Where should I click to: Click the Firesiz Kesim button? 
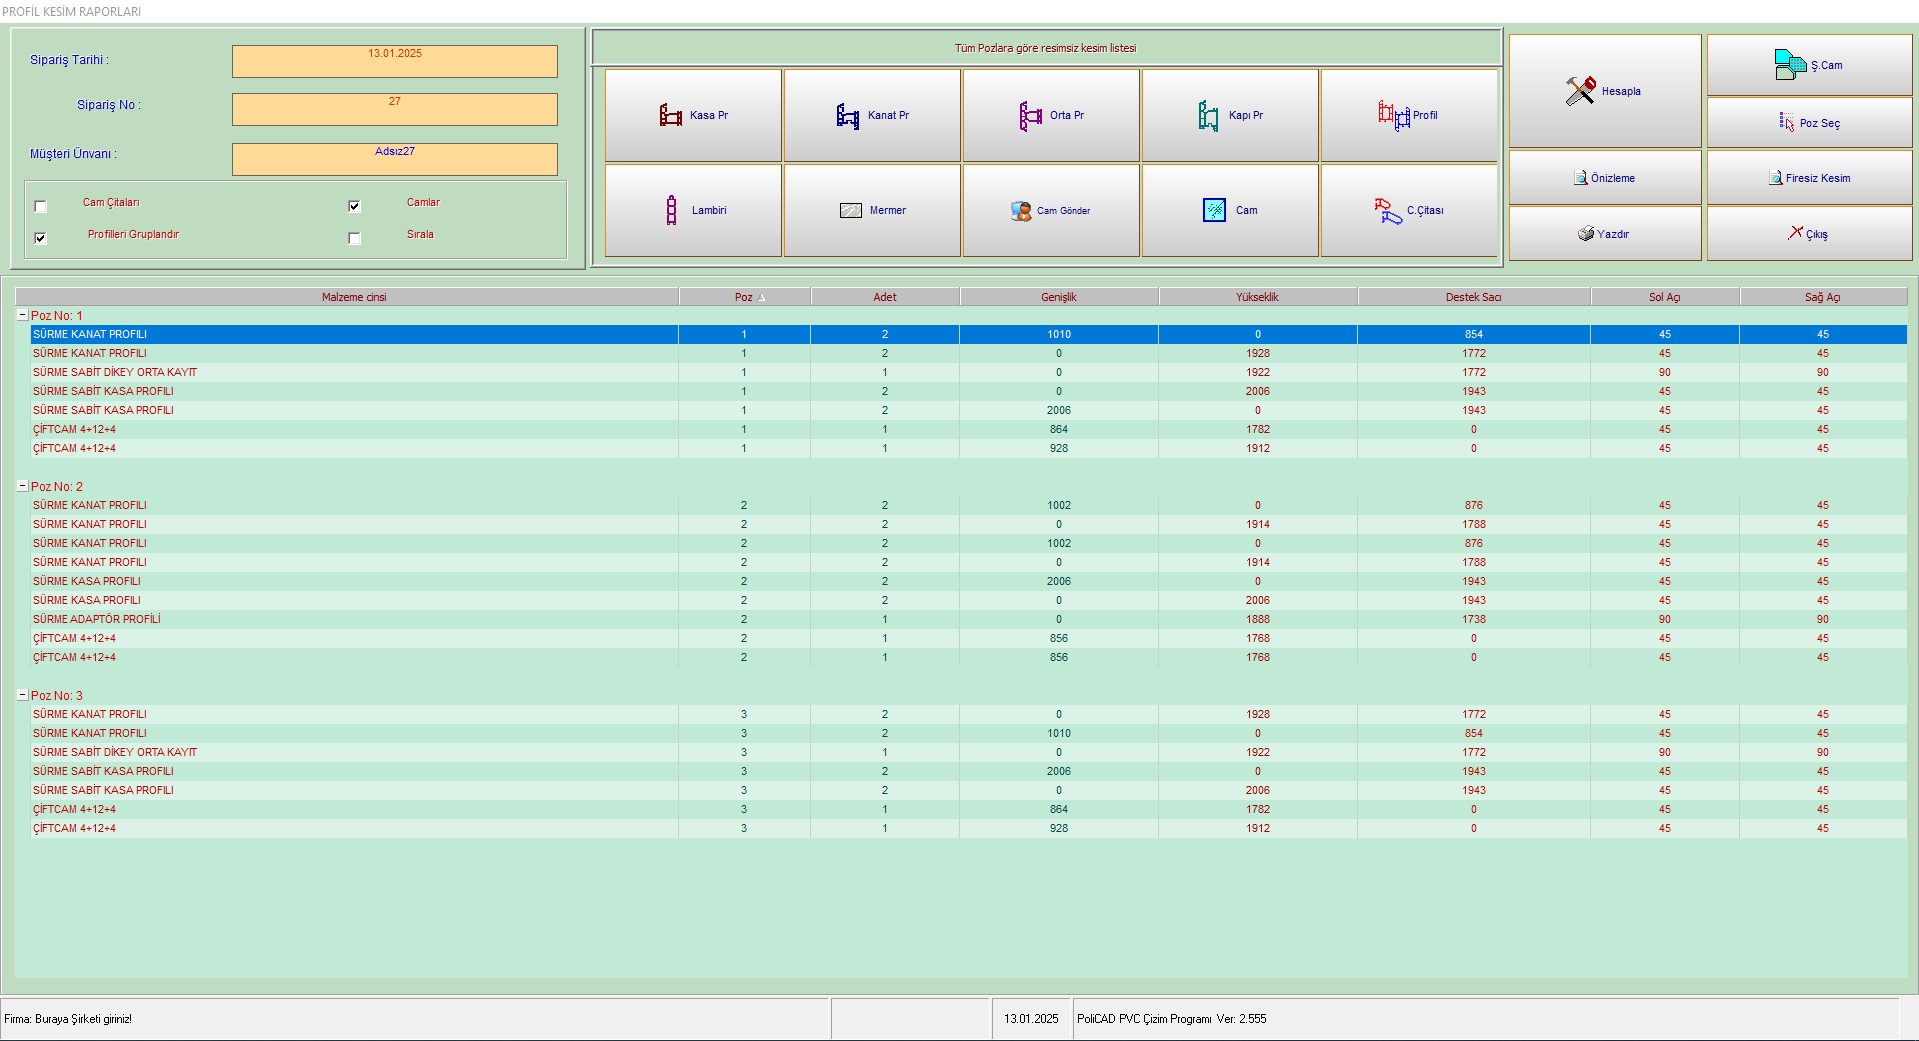[1809, 178]
